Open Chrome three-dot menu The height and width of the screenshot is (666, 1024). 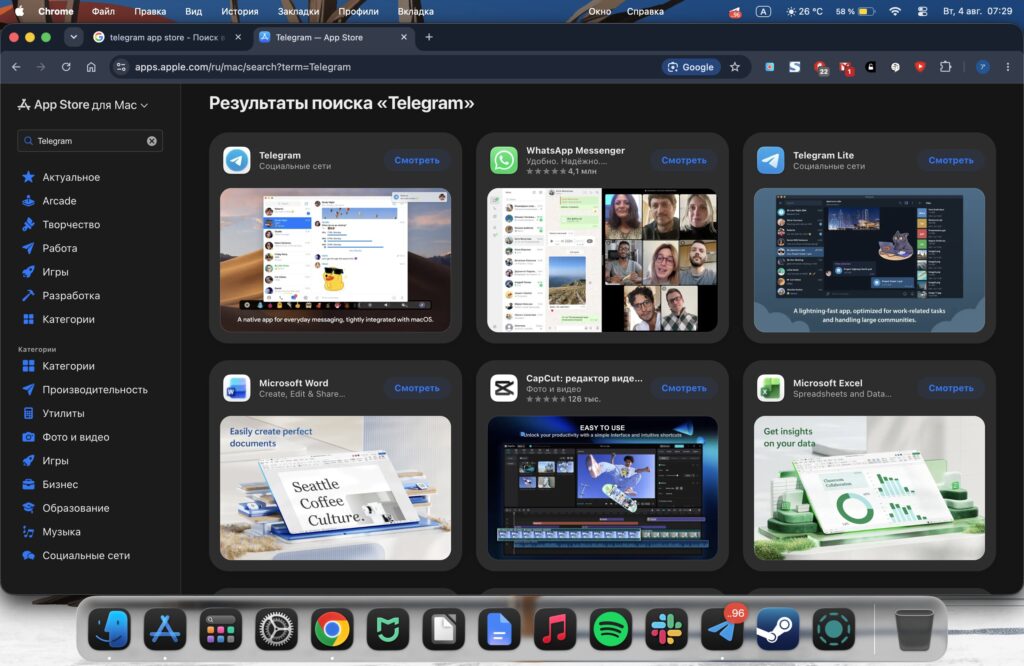[x=1008, y=67]
